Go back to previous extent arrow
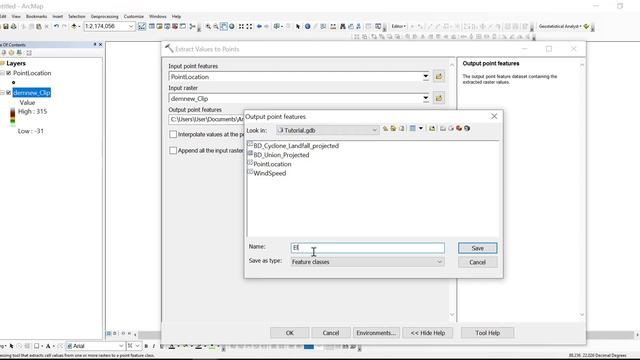 [x=259, y=27]
